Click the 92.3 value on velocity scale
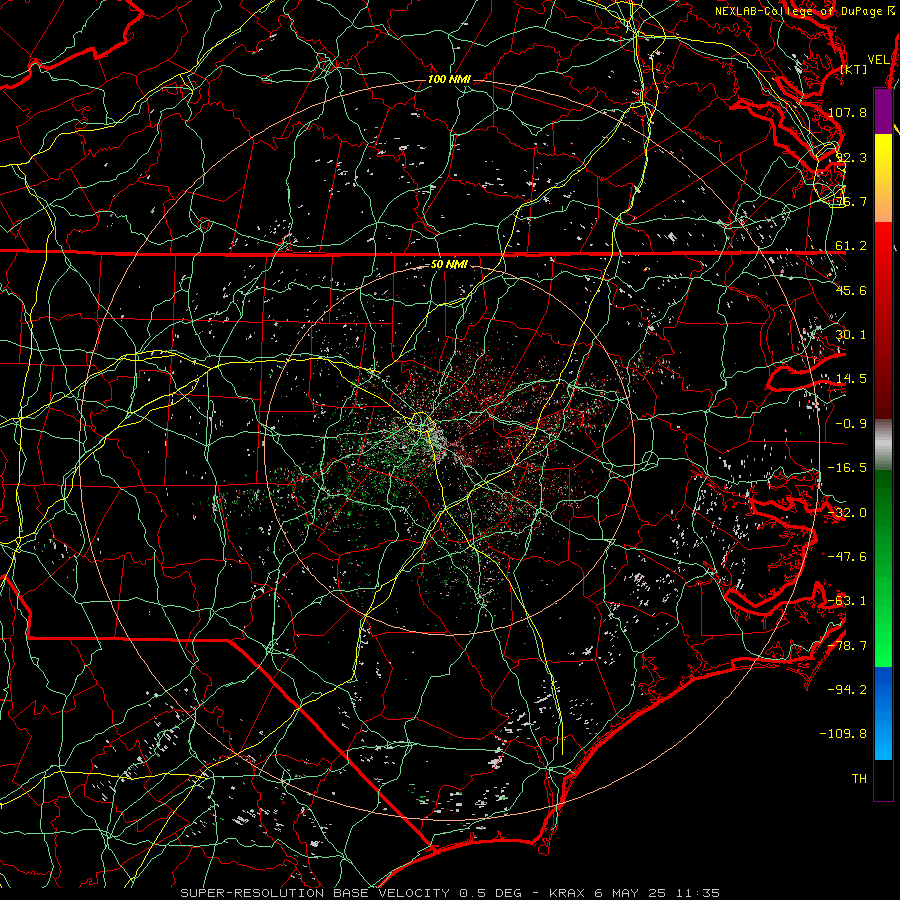Screen dimensions: 900x900 tap(851, 157)
